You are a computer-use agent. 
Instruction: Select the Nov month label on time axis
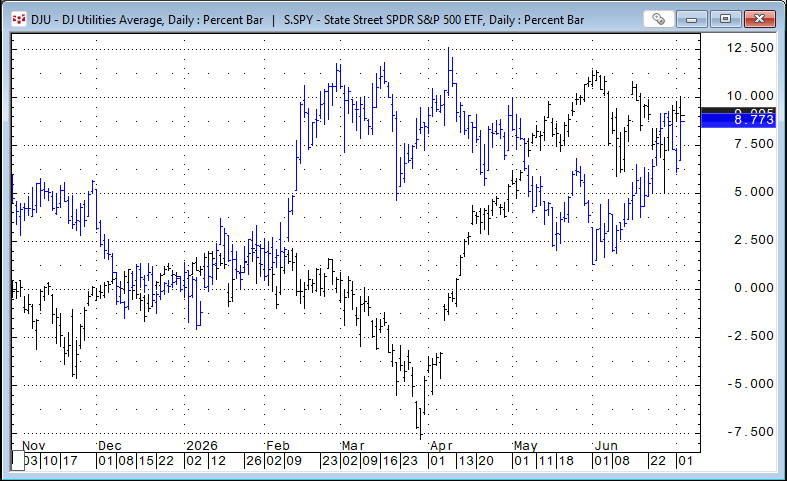[x=34, y=446]
